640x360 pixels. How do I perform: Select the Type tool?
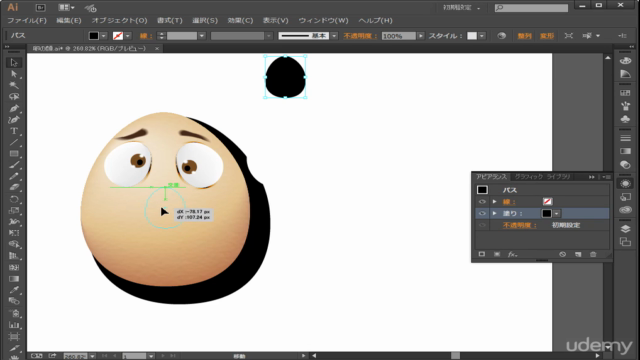click(14, 131)
